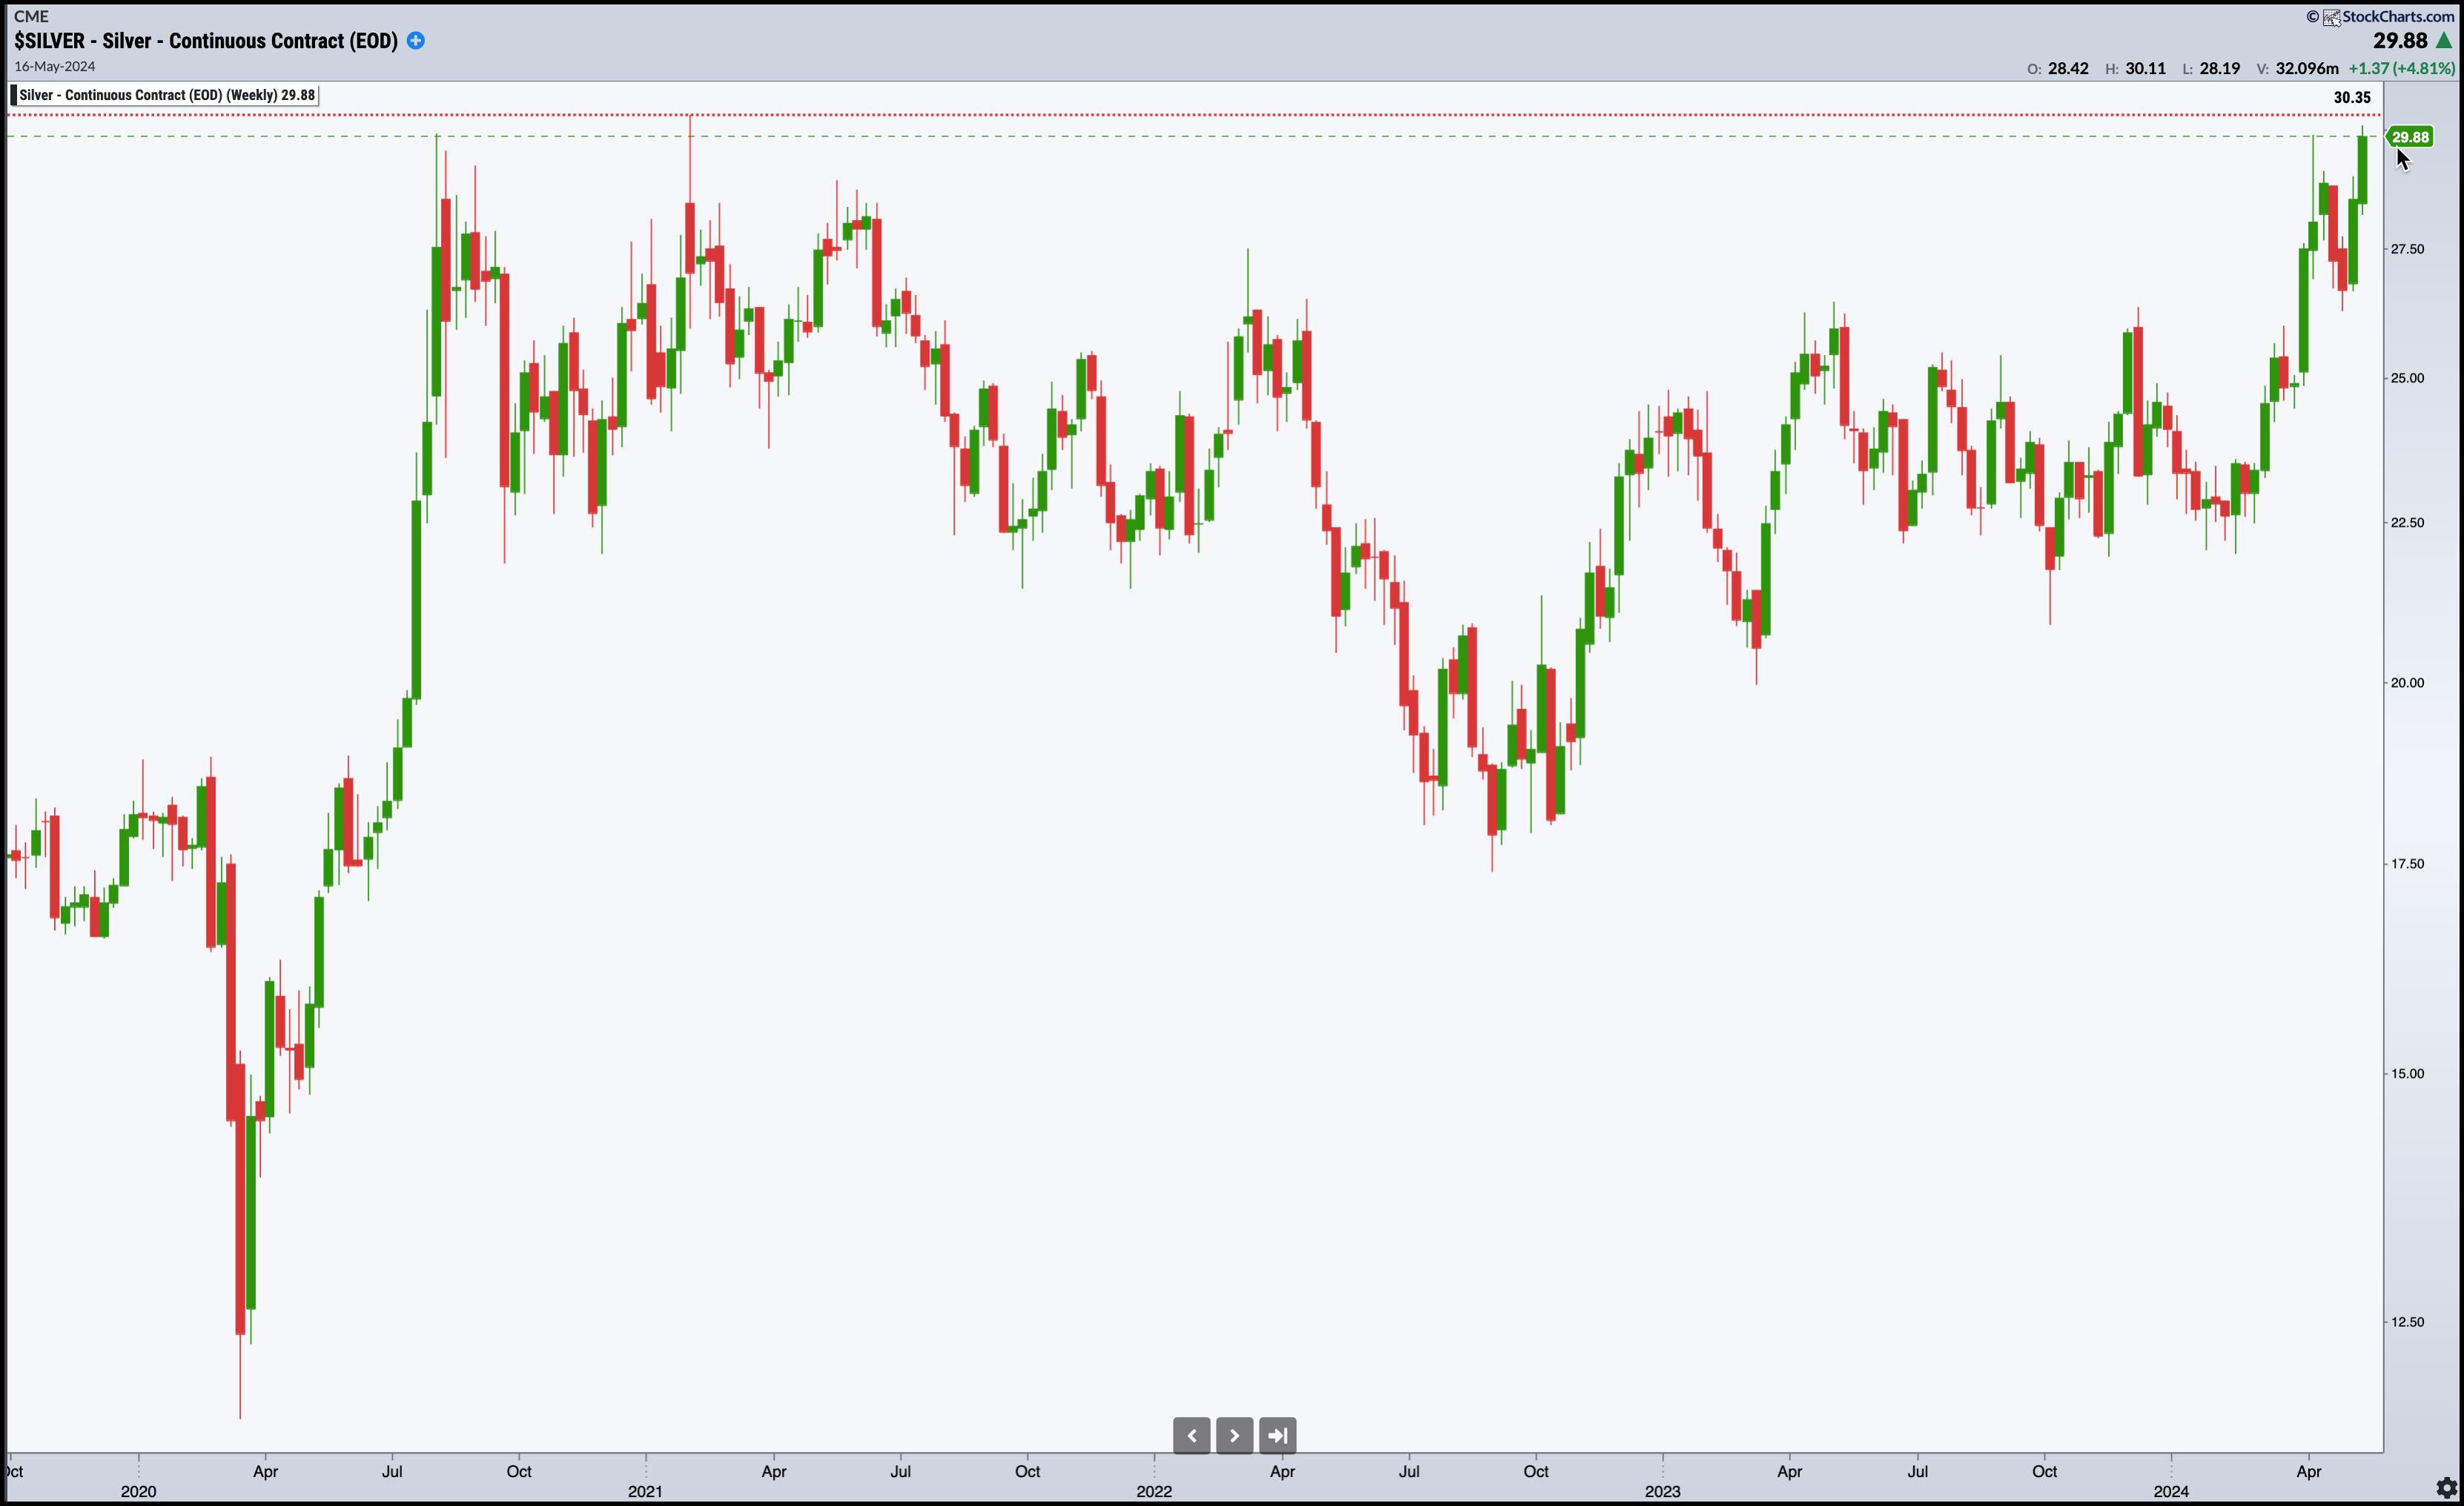This screenshot has width=2464, height=1506.
Task: Click the 20.00 price axis label
Action: [2407, 683]
